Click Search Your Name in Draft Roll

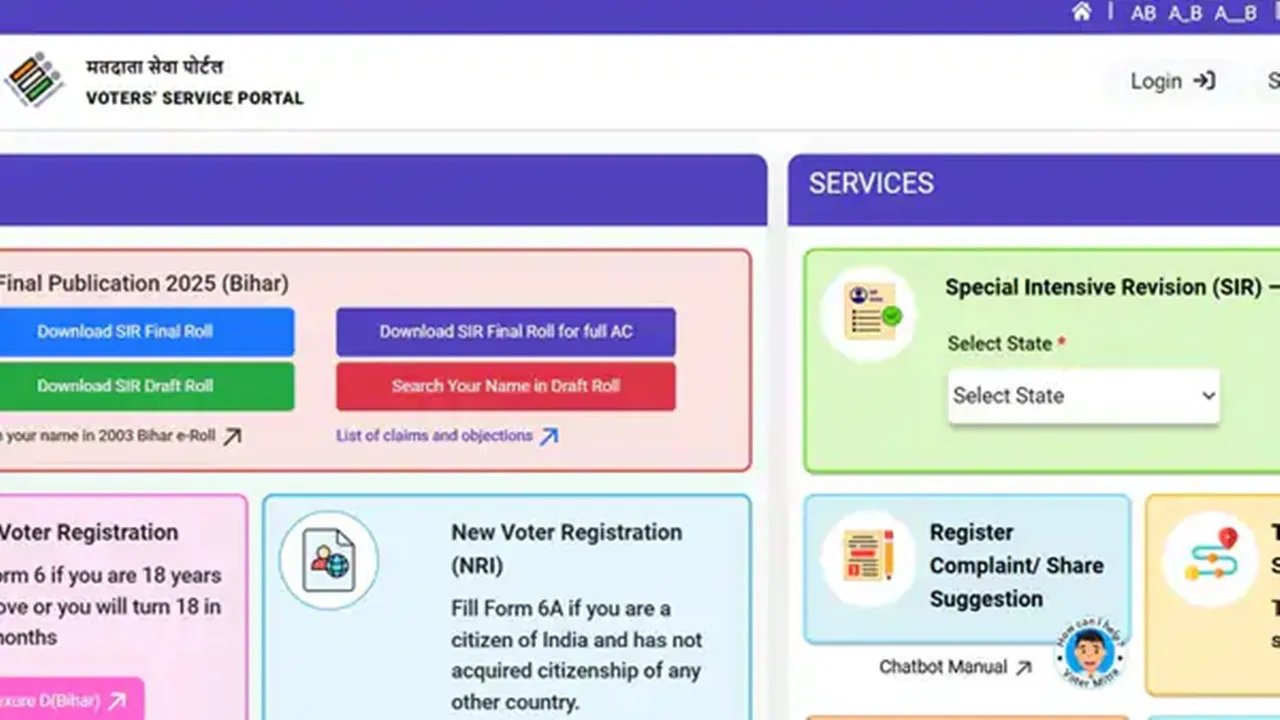click(506, 386)
